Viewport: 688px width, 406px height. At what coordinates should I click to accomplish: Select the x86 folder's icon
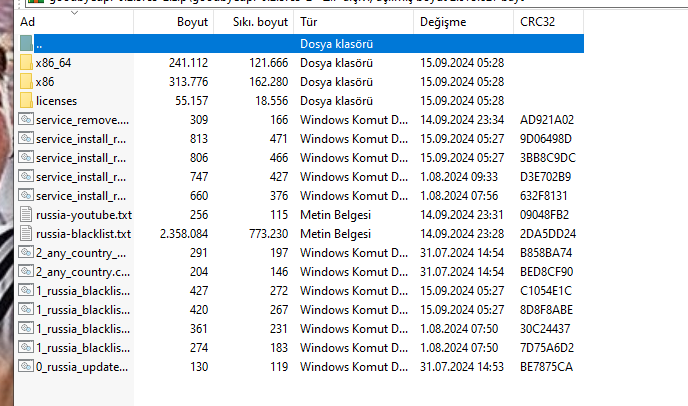26,82
